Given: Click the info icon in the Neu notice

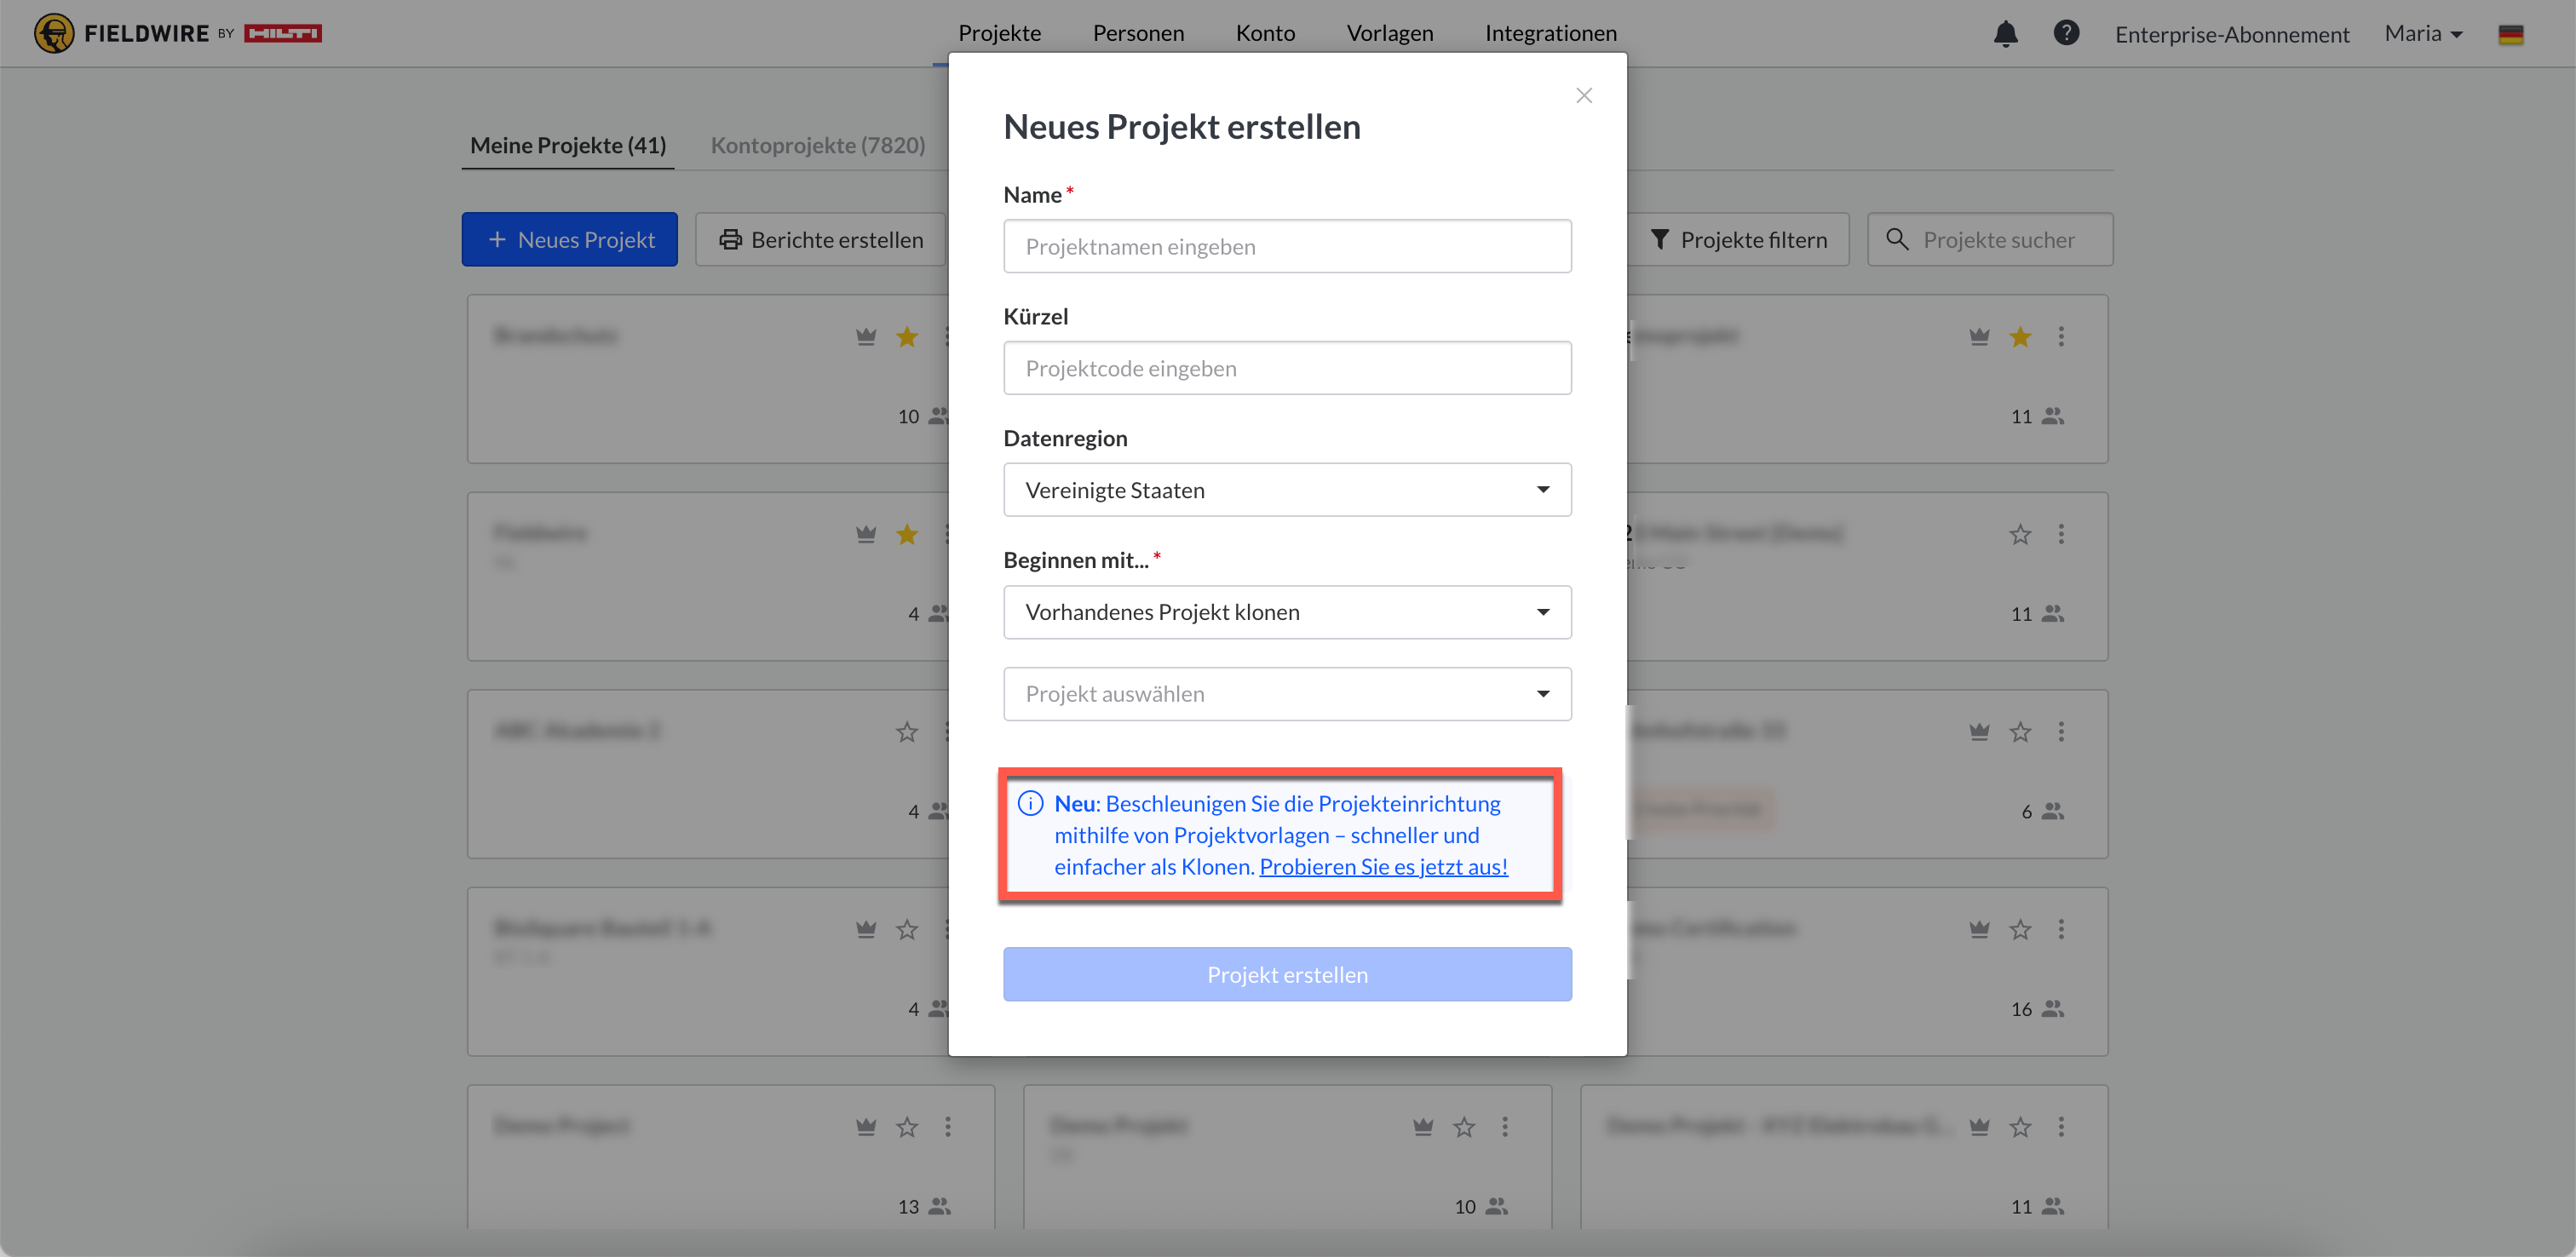Looking at the screenshot, I should coord(1030,803).
